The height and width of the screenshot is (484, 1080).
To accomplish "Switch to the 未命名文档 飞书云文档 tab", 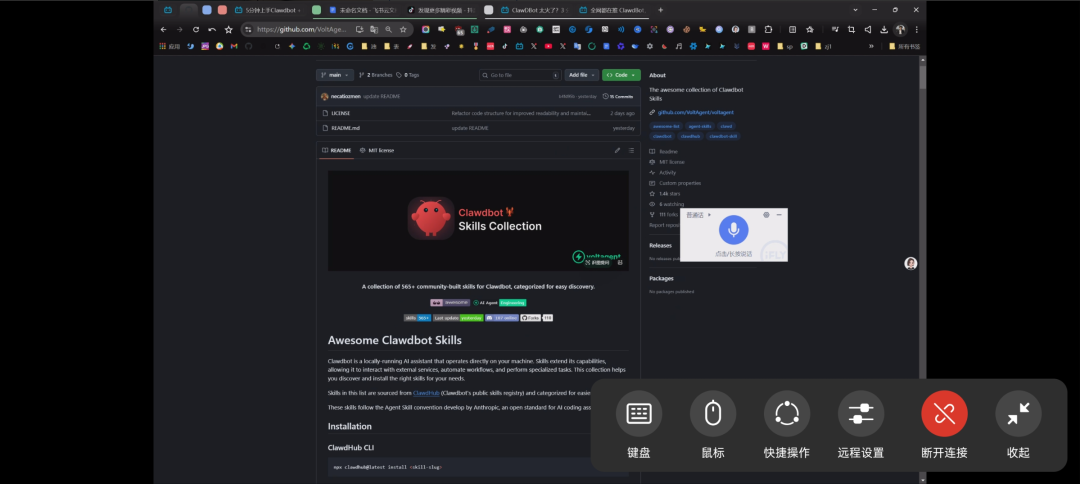I will coord(363,10).
